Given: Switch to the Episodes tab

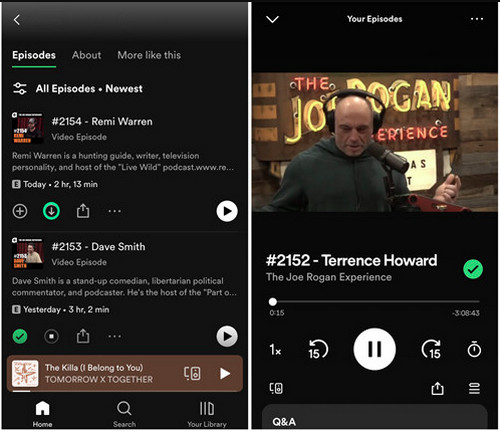Looking at the screenshot, I should click(x=34, y=55).
